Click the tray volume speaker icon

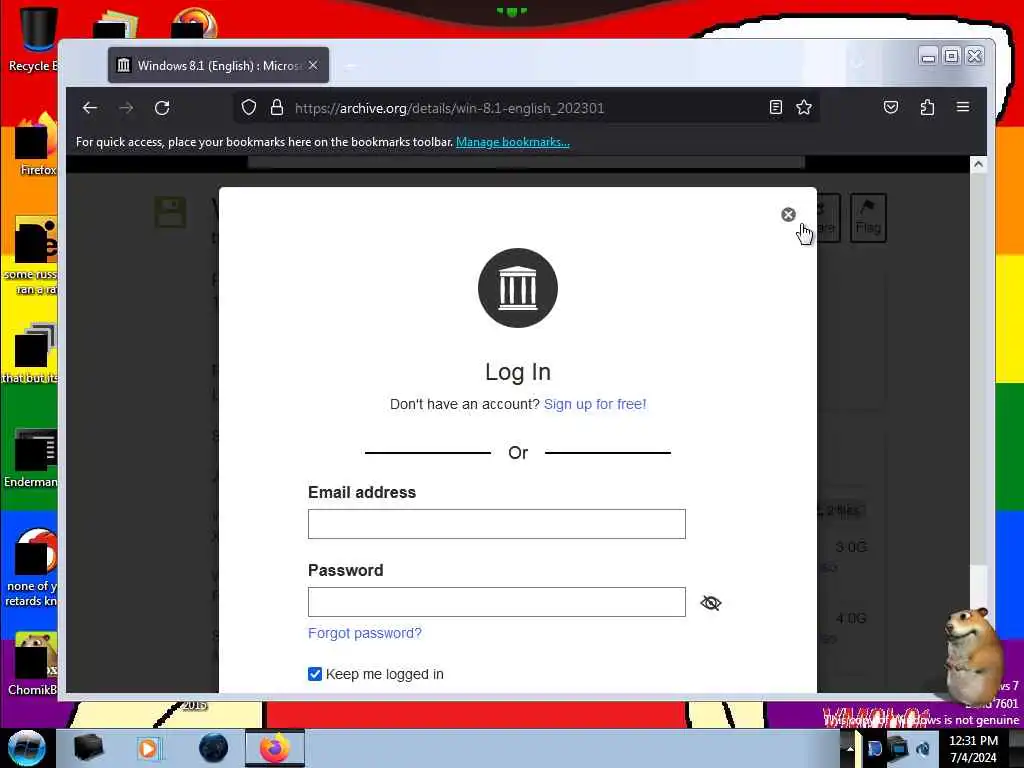pos(923,748)
